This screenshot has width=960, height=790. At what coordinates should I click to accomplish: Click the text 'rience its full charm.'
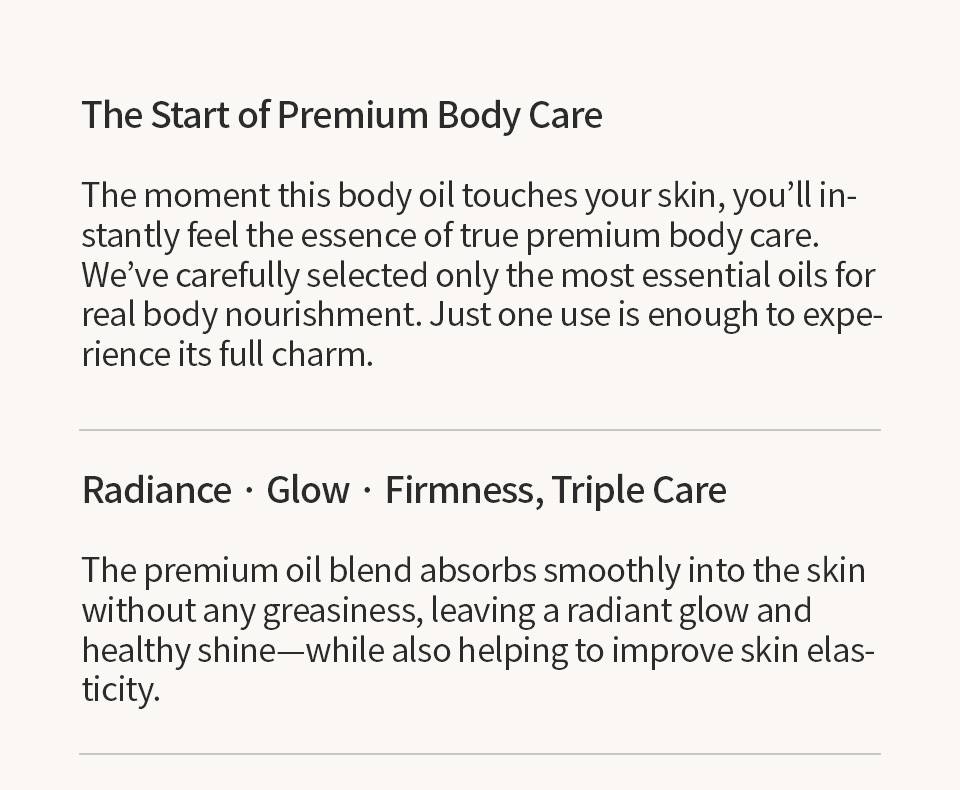pos(227,355)
